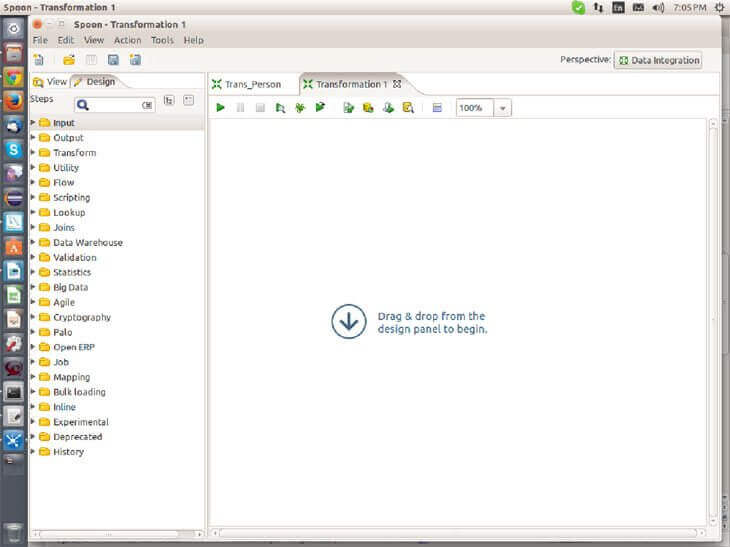Open a file with the folder icon
The image size is (730, 547).
point(69,60)
